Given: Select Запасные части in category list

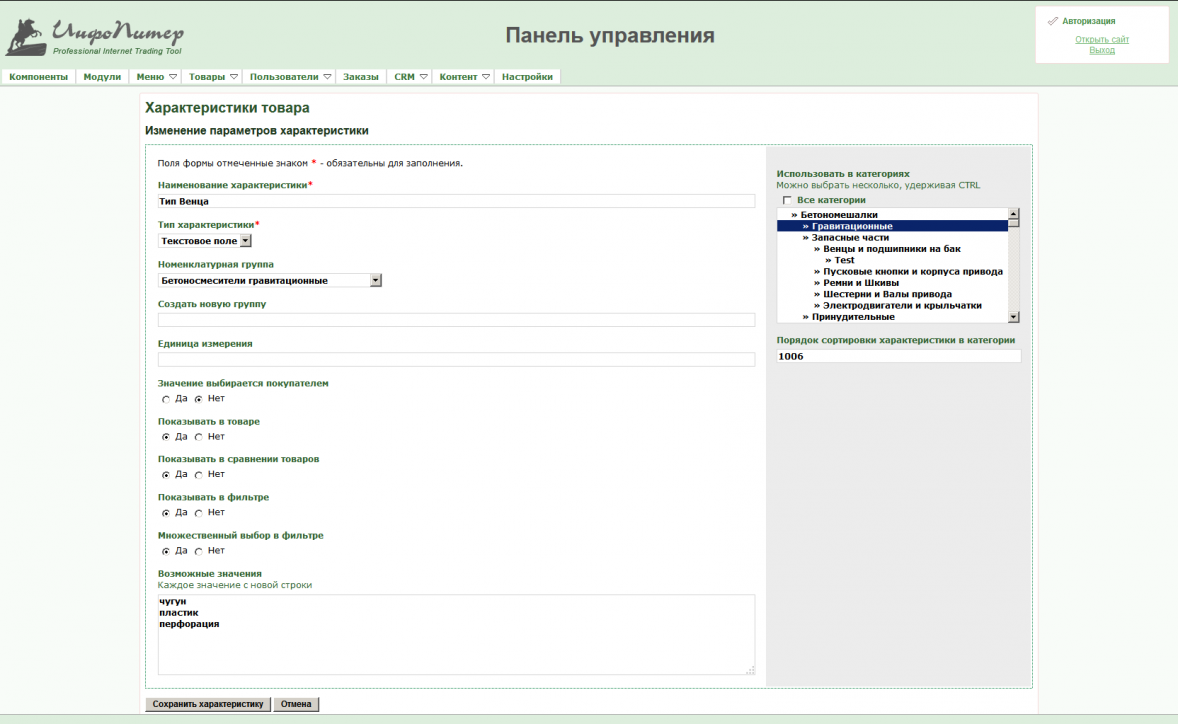Looking at the screenshot, I should pos(893,237).
